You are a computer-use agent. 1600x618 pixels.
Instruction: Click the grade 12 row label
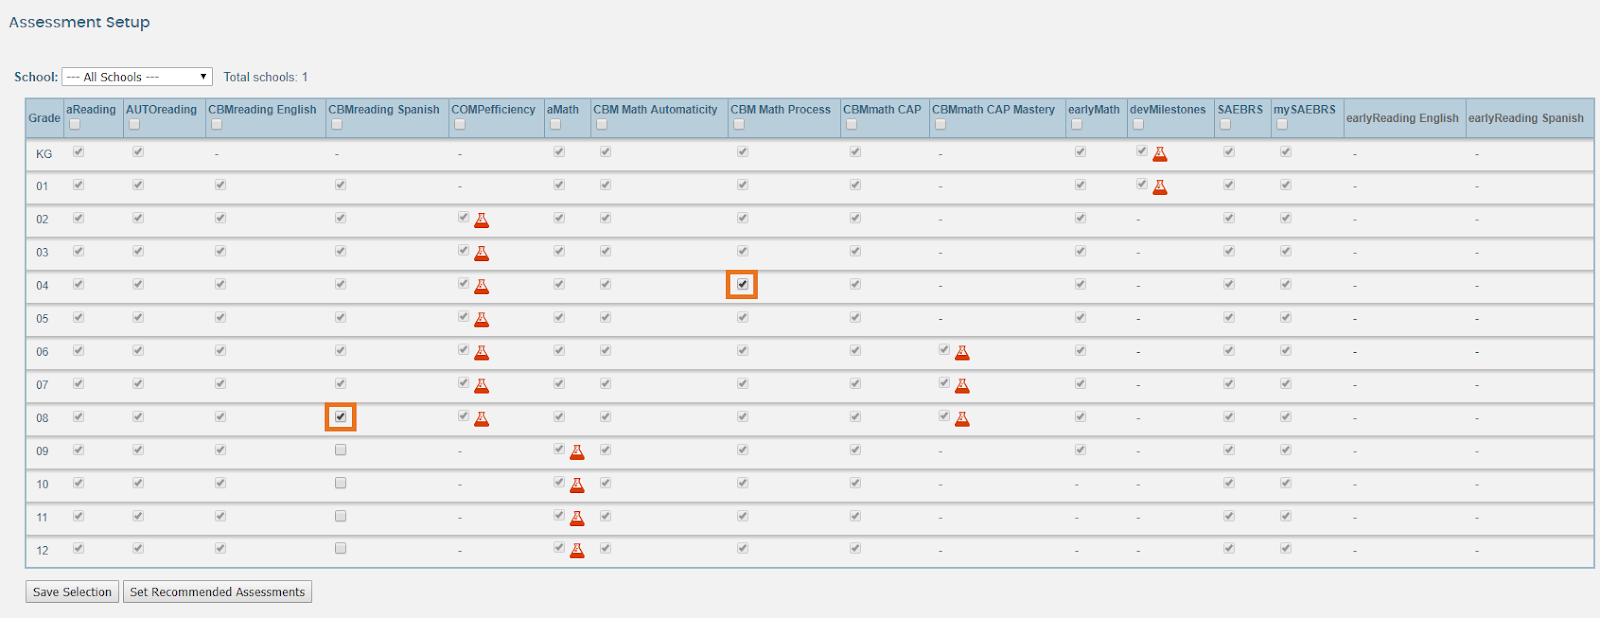click(42, 551)
